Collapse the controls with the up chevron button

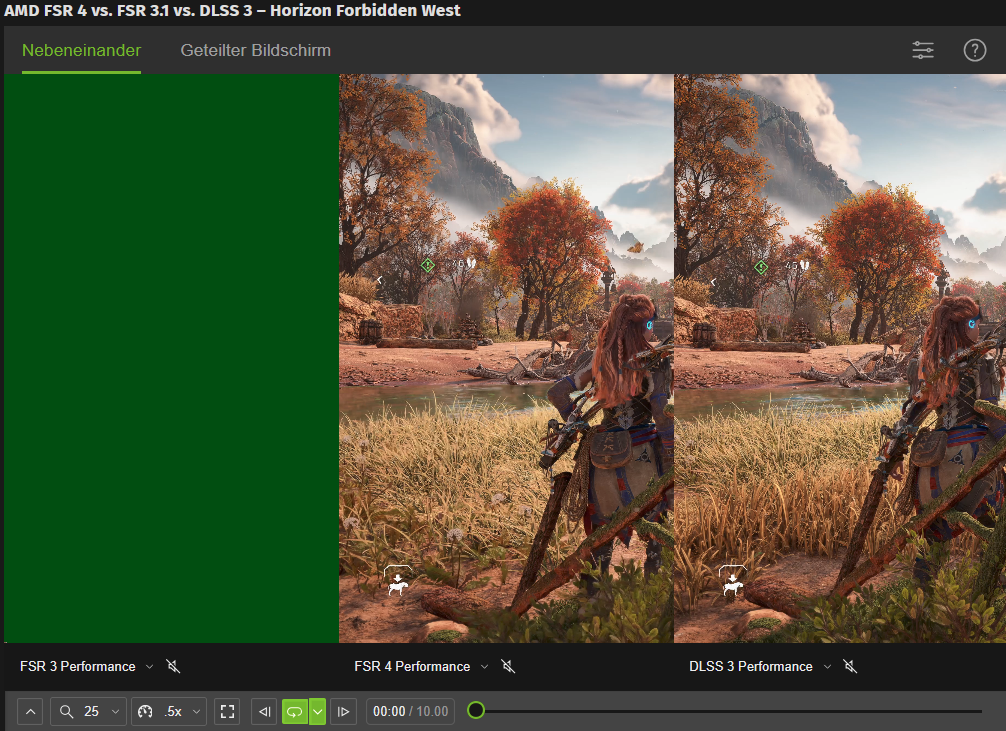30,711
